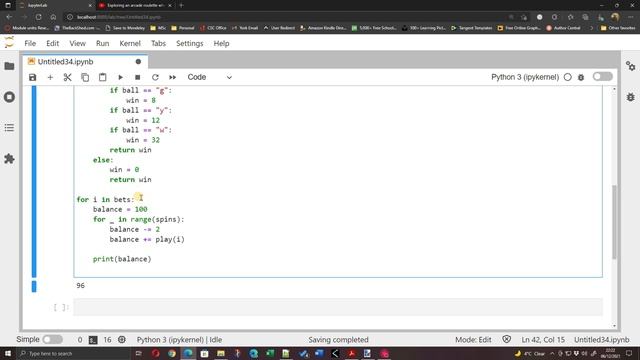Open the cell type Code dropdown

point(209,77)
